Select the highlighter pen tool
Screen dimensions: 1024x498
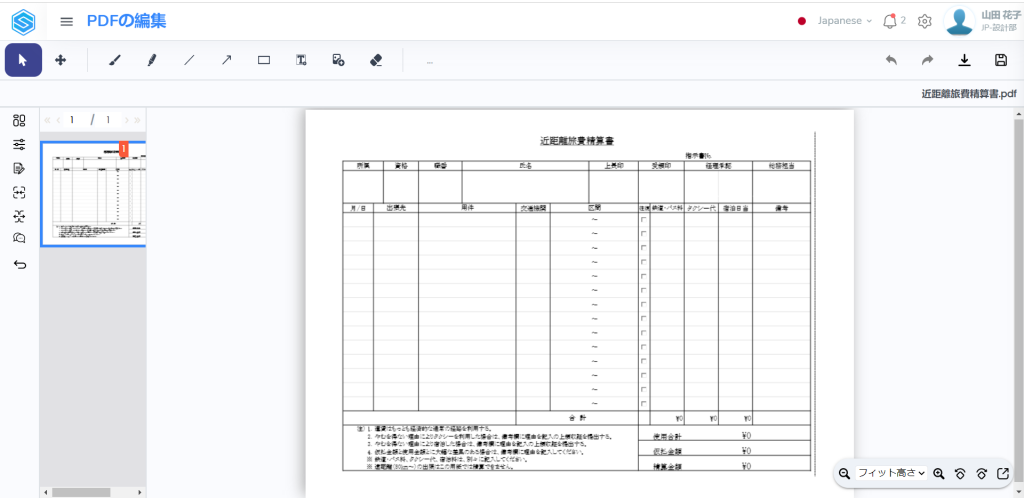(152, 60)
